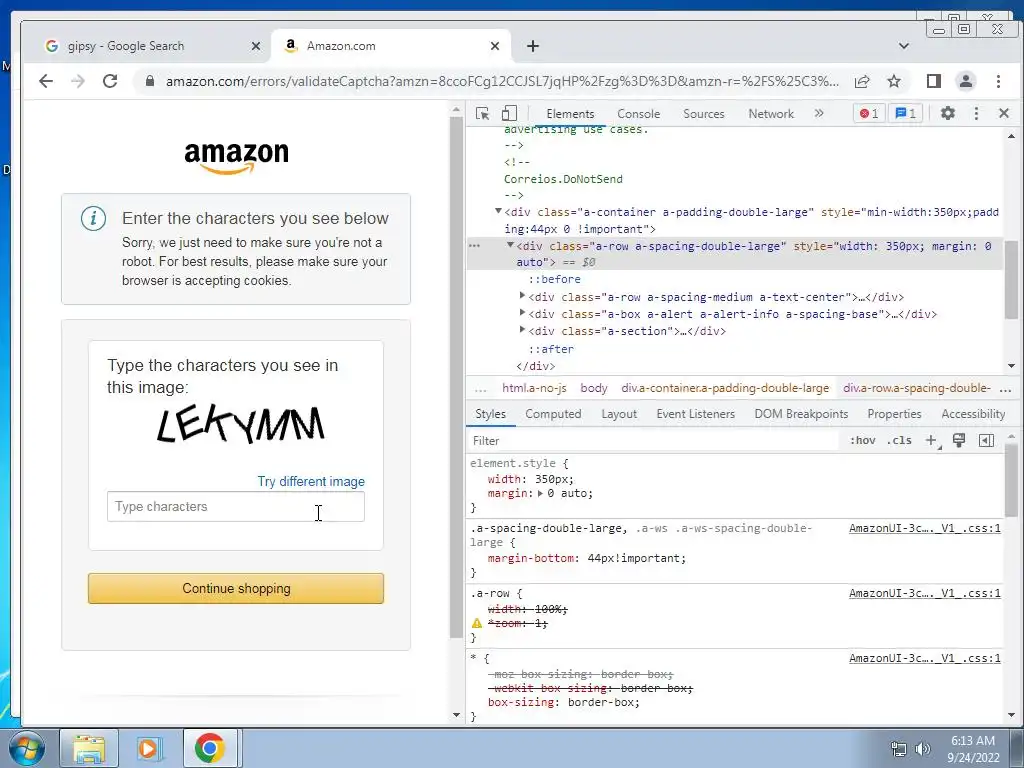The image size is (1024, 768).
Task: Open the issues message badge
Action: click(x=905, y=114)
